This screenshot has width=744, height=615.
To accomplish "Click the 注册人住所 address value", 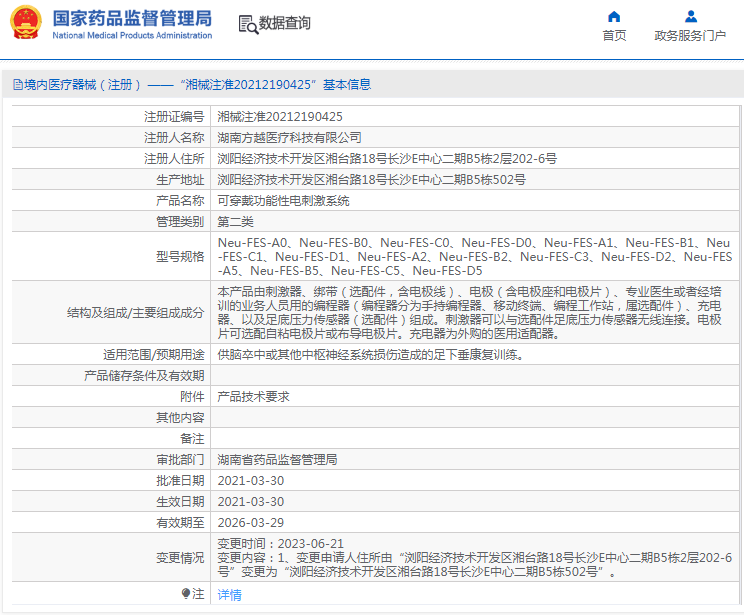I will [387, 158].
